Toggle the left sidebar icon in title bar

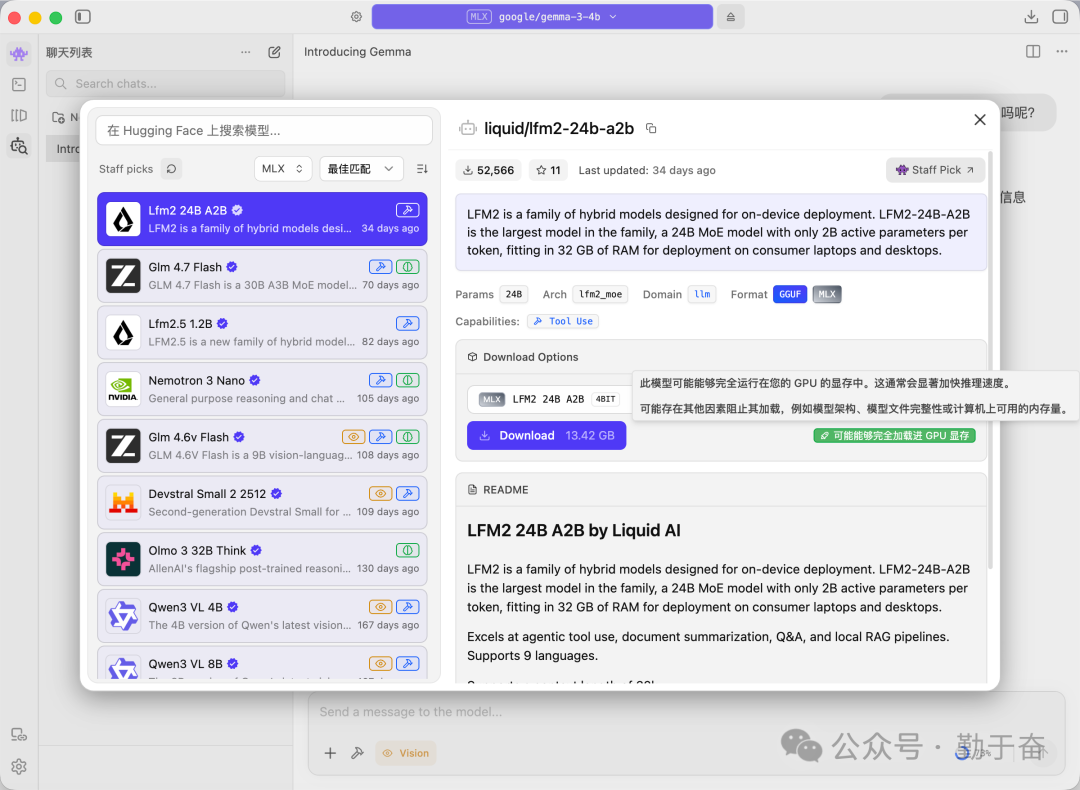(83, 17)
